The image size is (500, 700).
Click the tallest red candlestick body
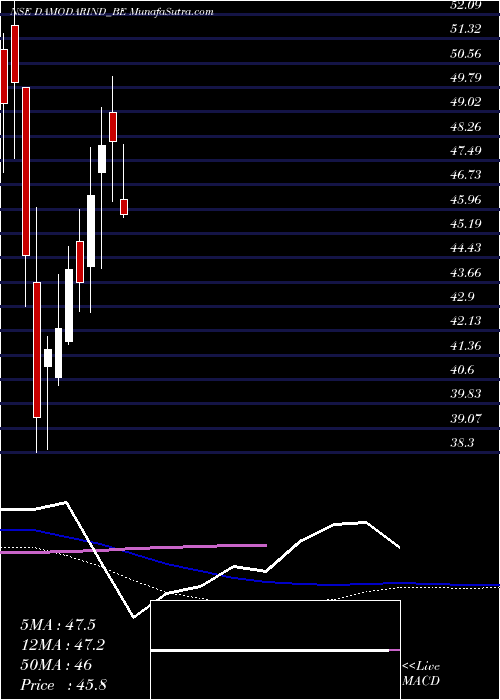tap(25, 171)
